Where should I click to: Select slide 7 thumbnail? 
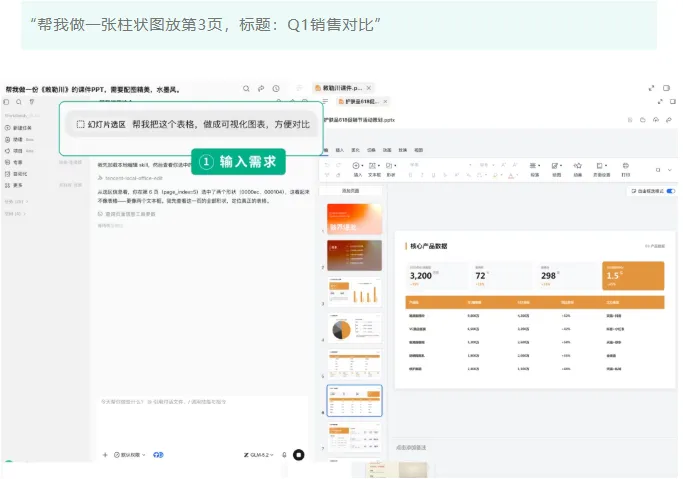[354, 437]
